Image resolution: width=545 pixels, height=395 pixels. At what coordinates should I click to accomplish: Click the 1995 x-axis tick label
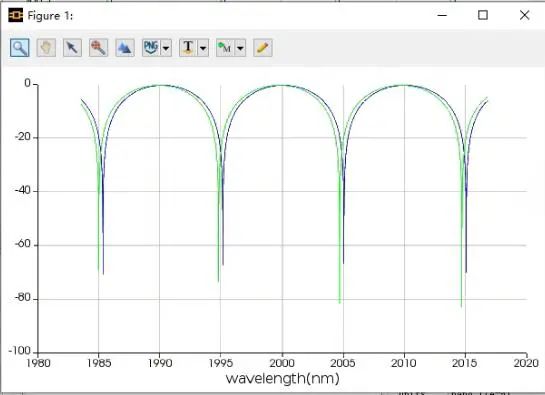[221, 363]
